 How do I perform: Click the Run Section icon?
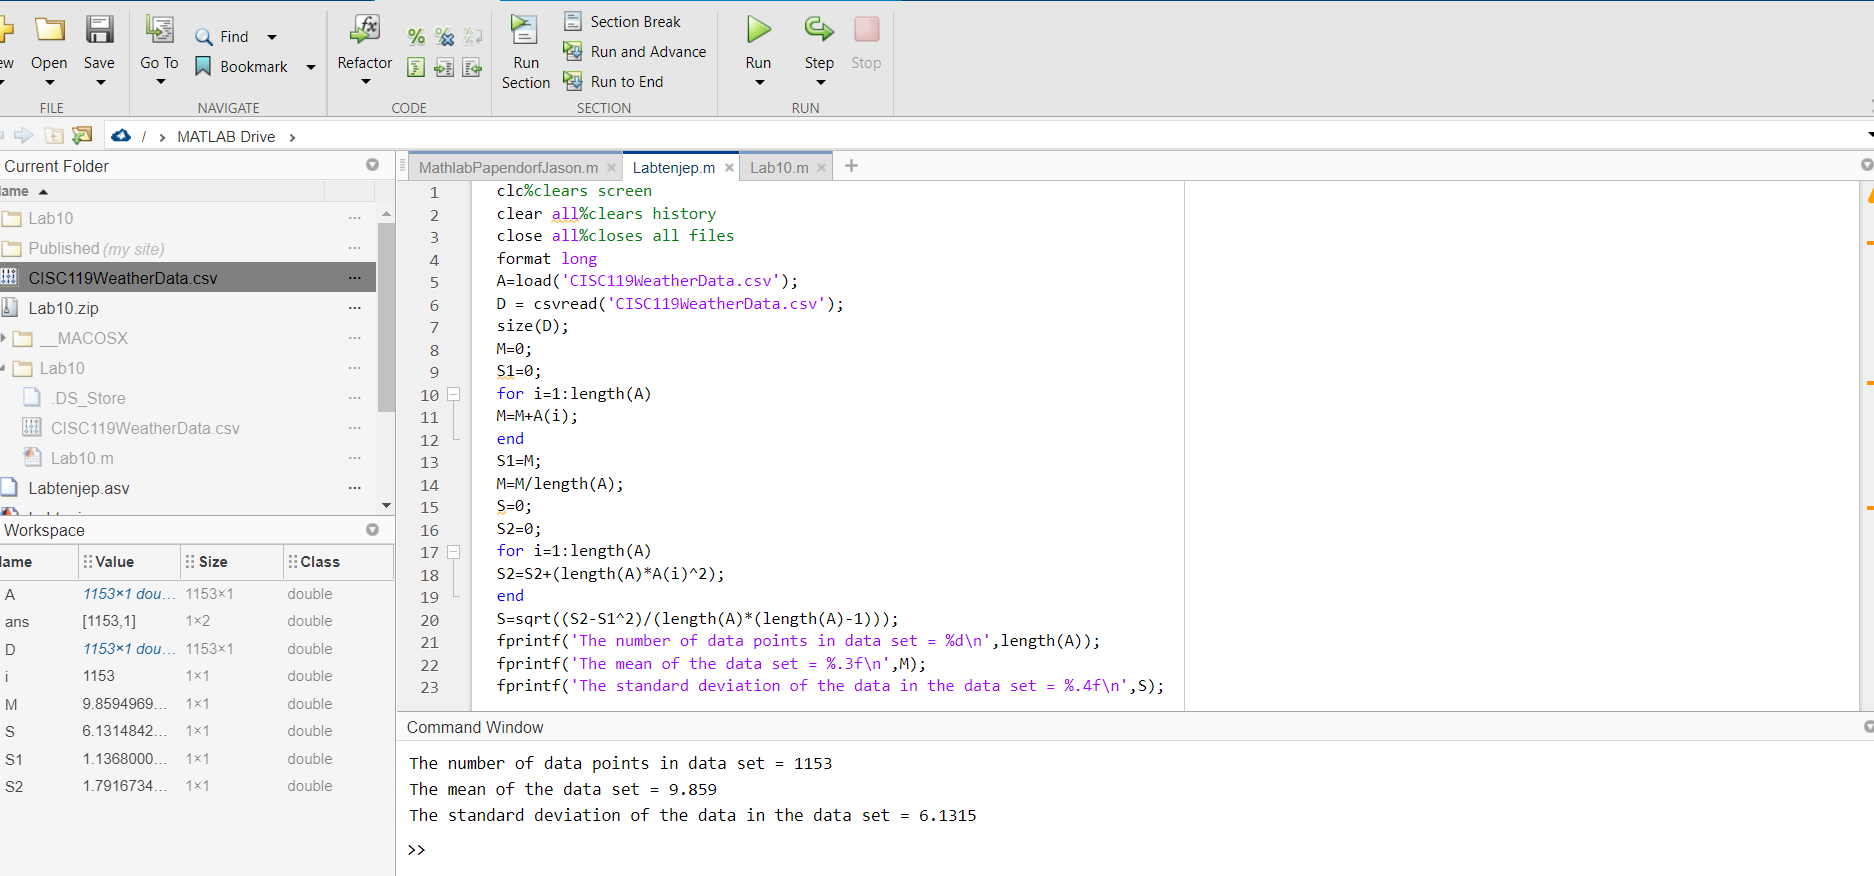524,30
